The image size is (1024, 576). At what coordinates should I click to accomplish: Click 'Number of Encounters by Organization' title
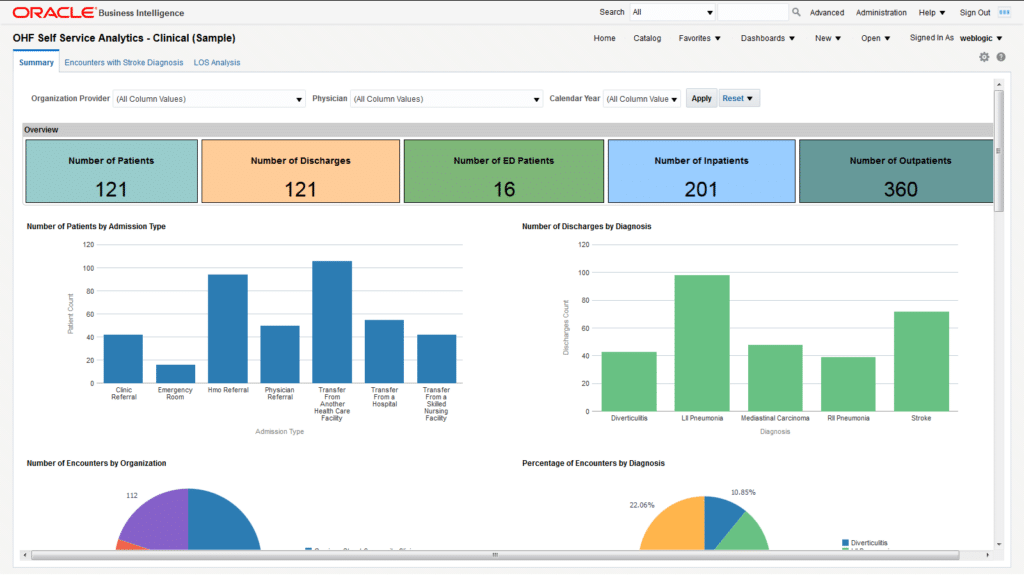pyautogui.click(x=96, y=463)
